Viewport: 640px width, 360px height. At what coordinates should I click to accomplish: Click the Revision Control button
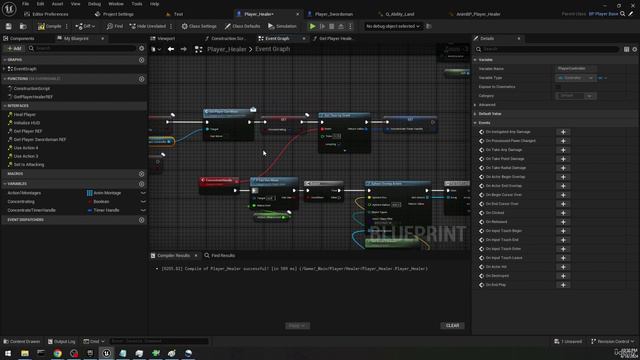[612, 341]
